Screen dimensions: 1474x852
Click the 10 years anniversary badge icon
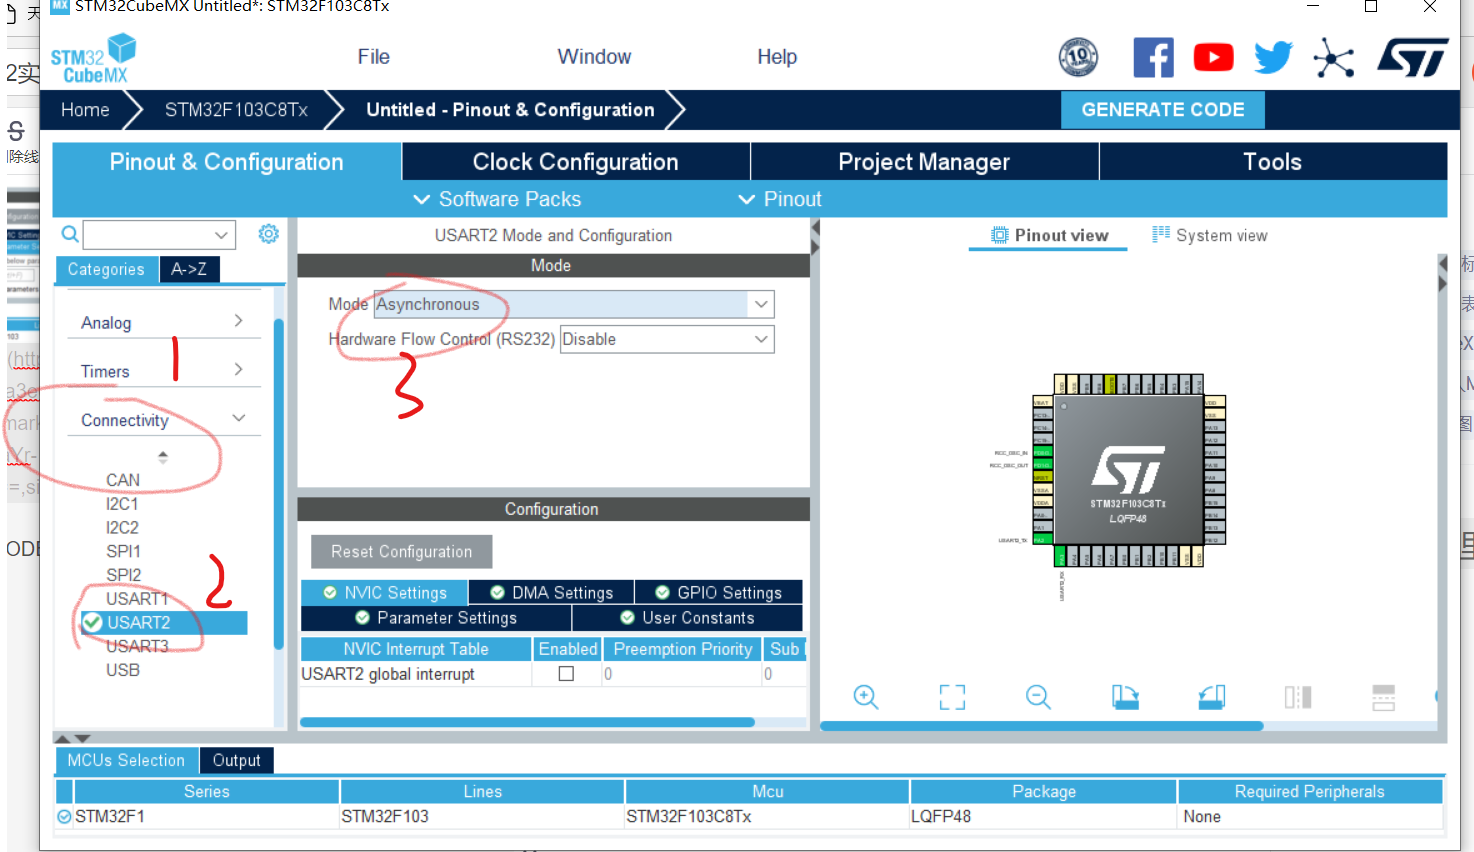coord(1078,58)
